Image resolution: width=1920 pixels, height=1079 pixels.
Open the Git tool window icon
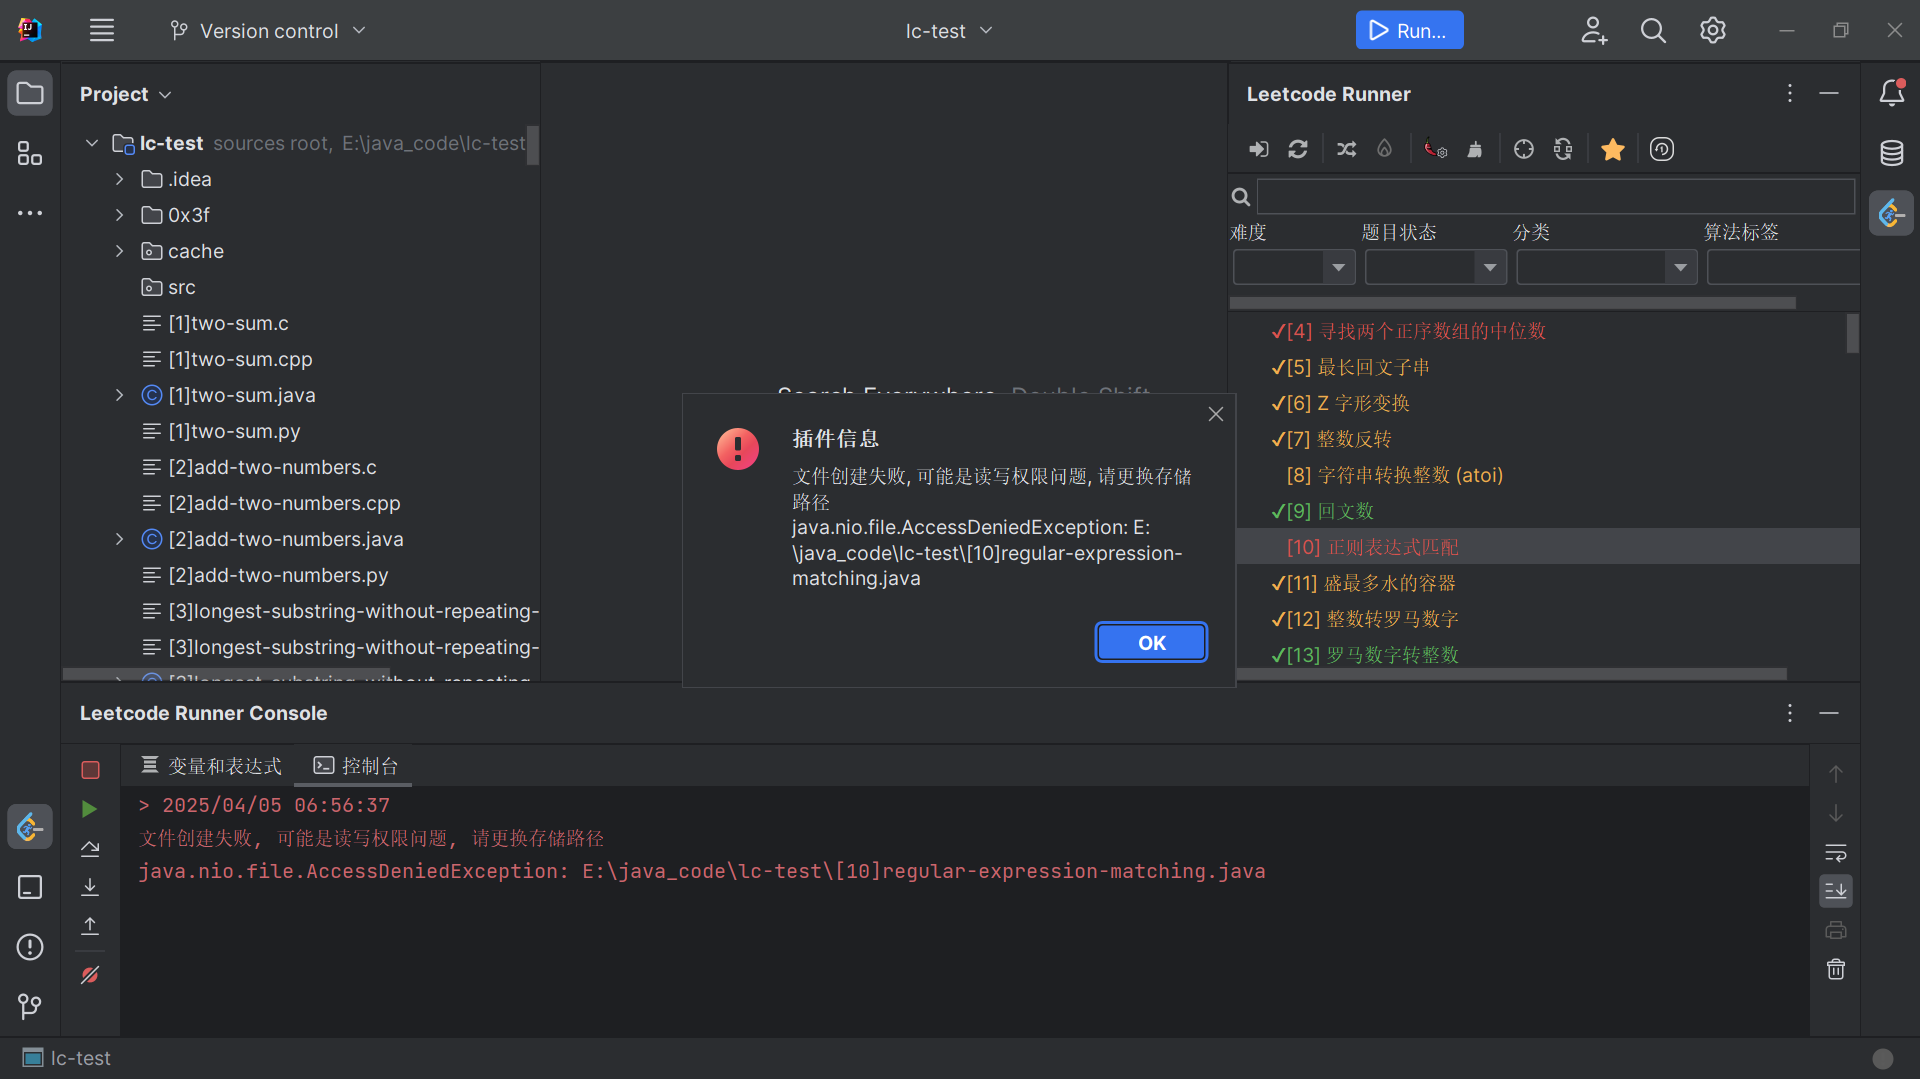point(30,1006)
